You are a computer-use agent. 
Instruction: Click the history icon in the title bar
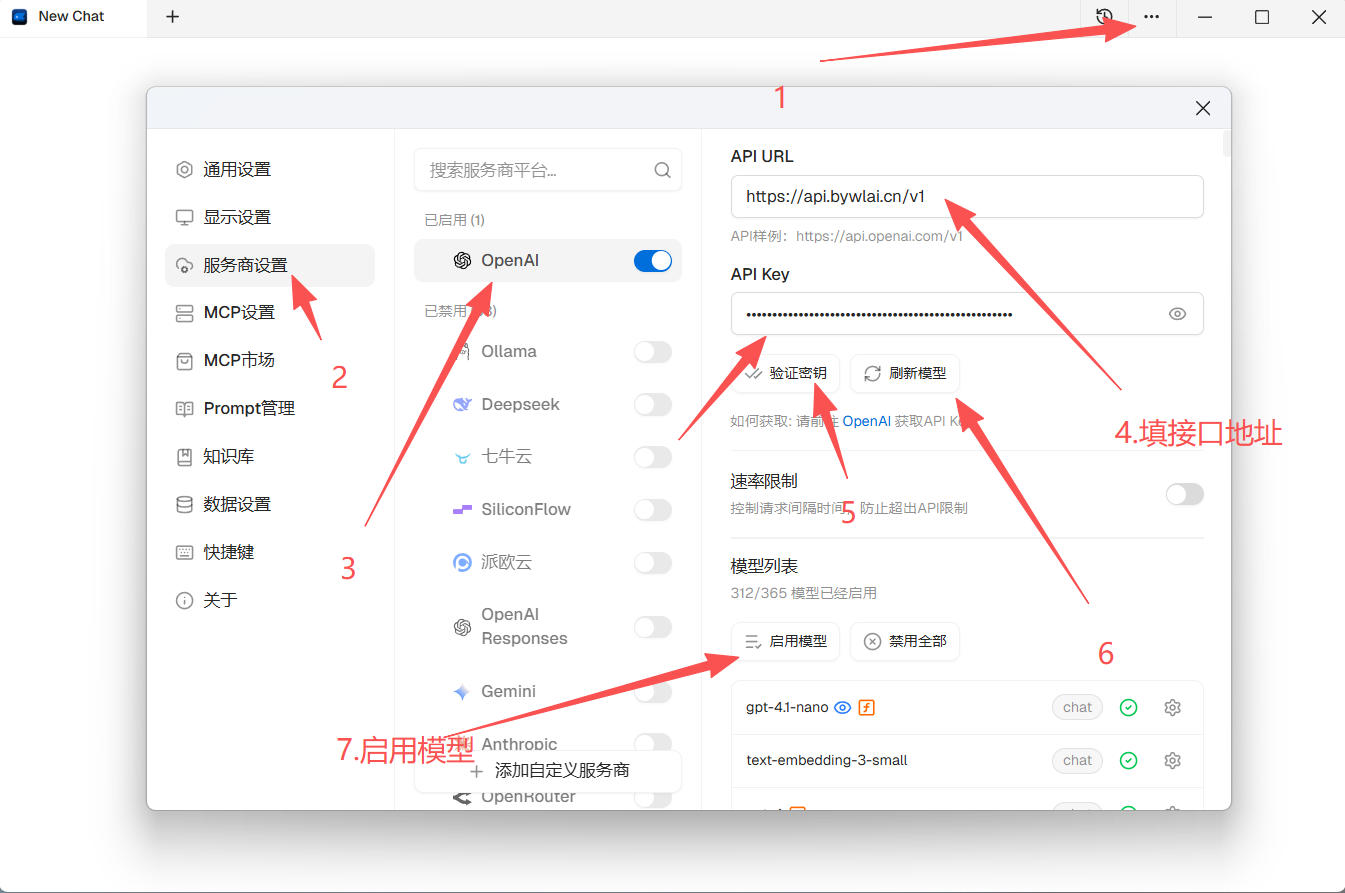(1103, 17)
